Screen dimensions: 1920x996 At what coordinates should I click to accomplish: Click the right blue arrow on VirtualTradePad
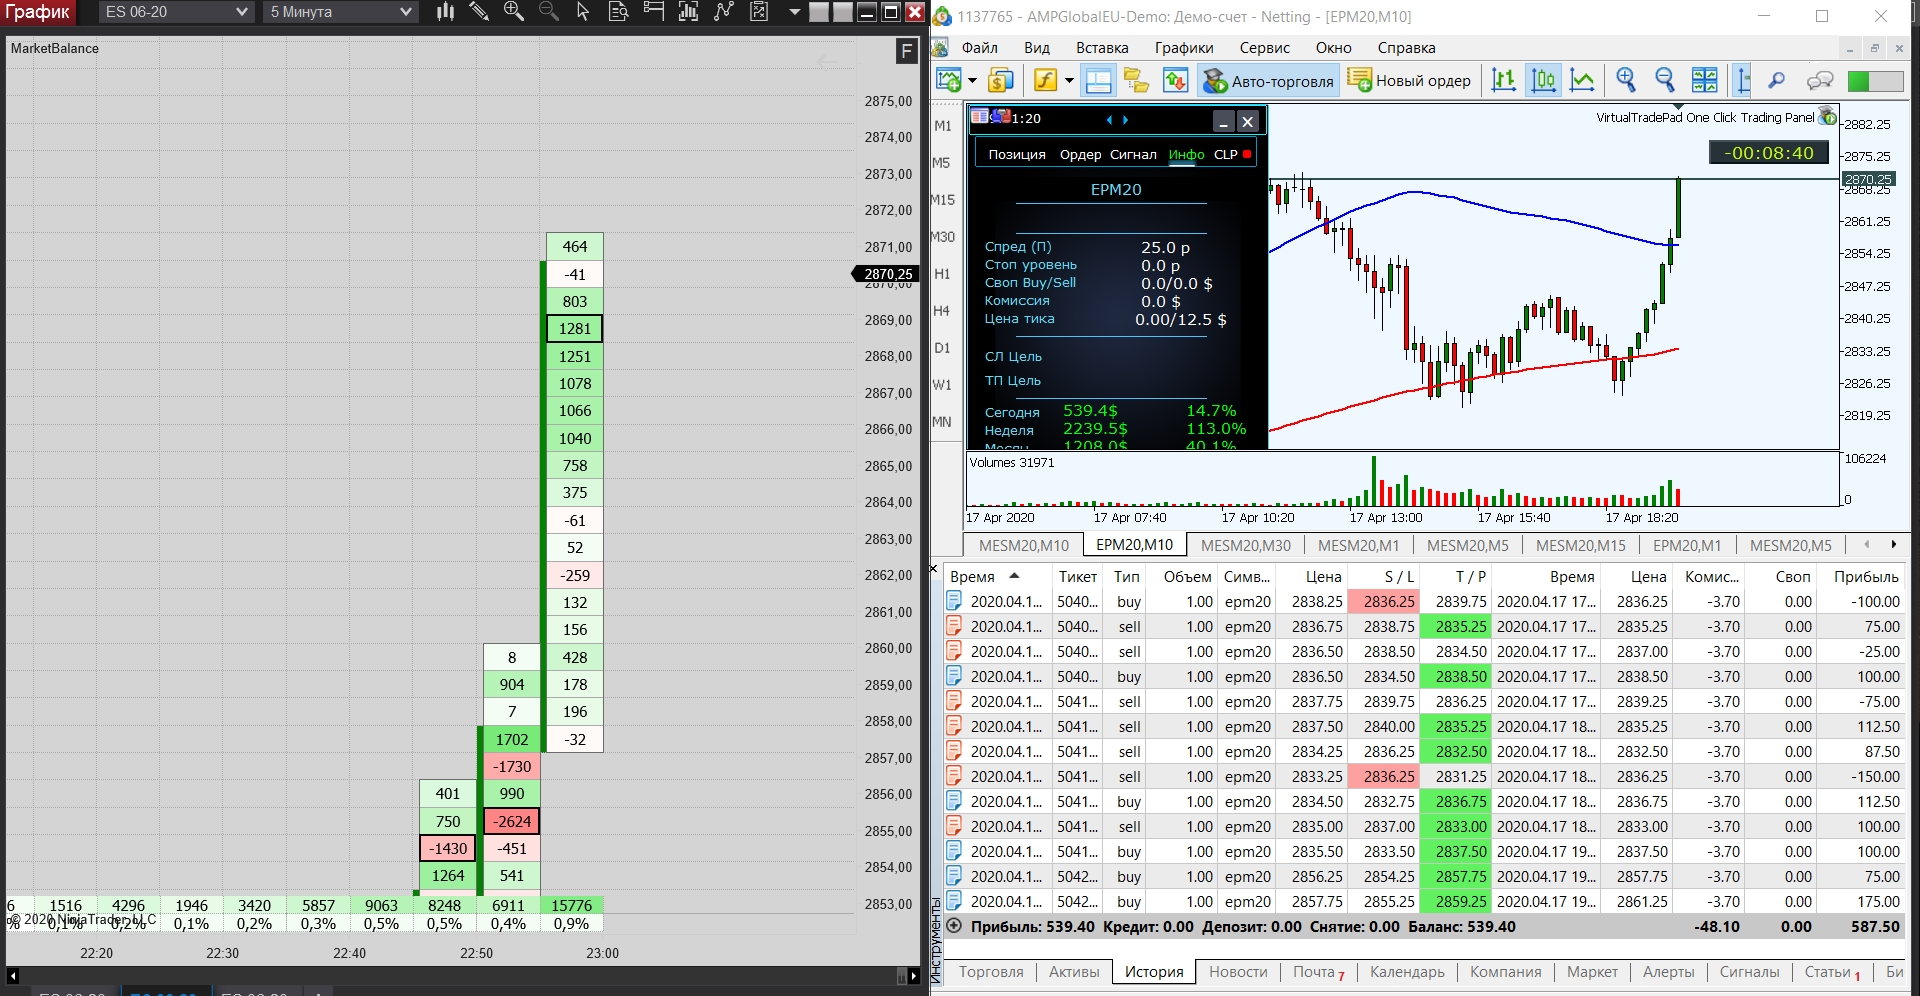point(1125,119)
